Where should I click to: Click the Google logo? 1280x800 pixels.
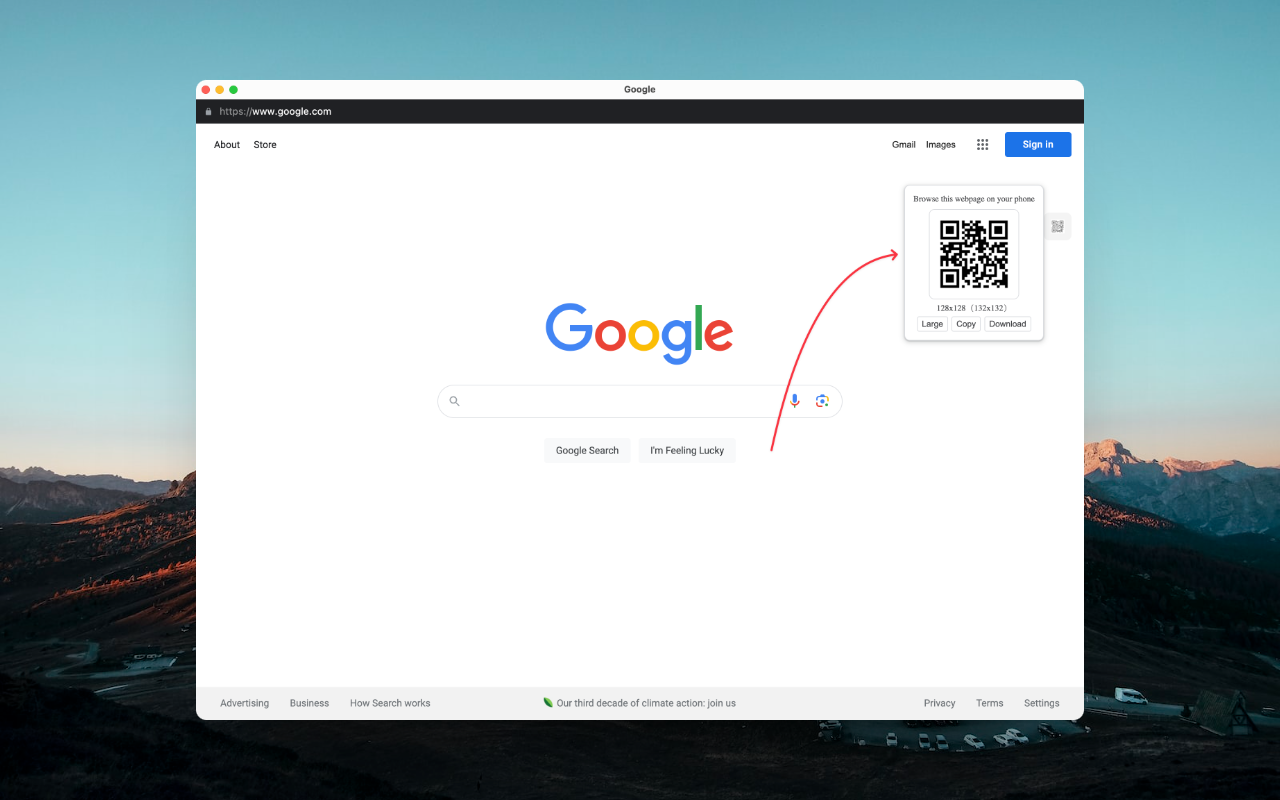point(639,333)
